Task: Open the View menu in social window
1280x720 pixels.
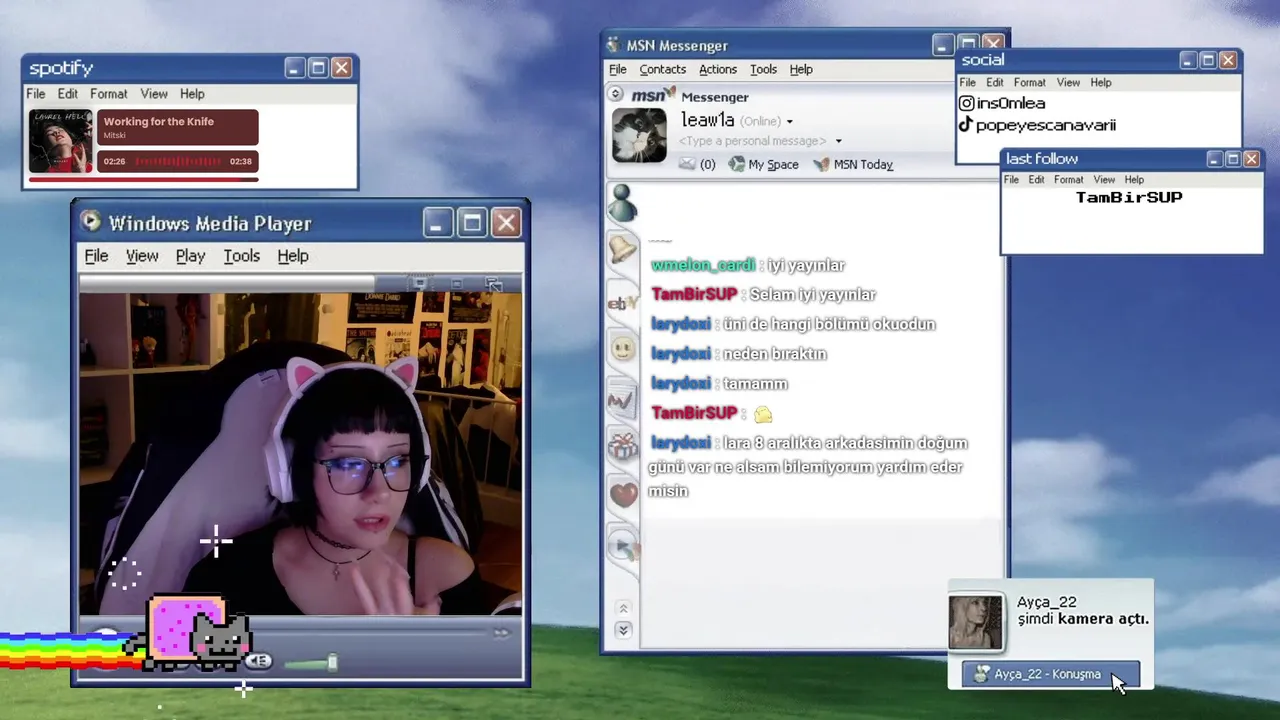Action: tap(1068, 83)
